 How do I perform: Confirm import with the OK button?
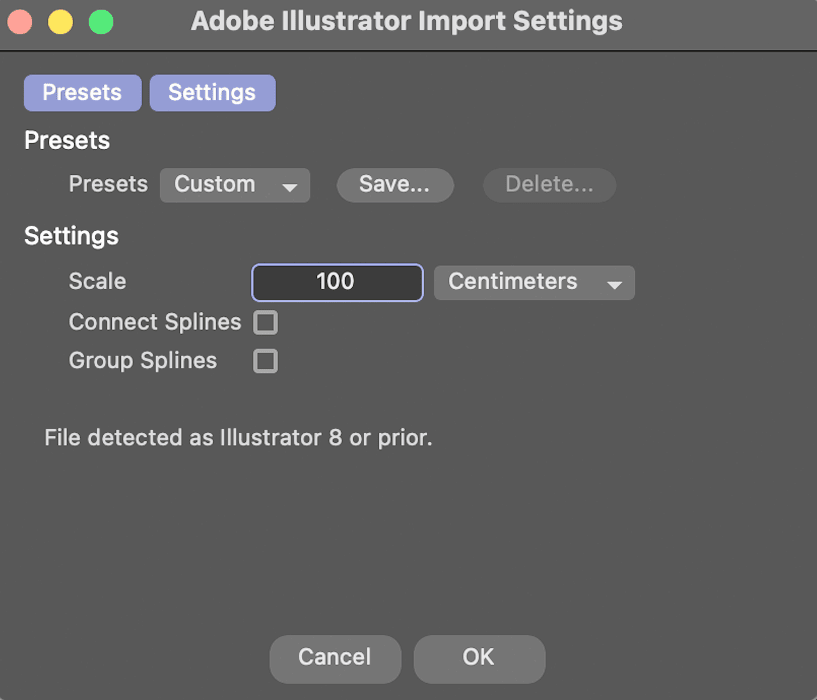(x=479, y=658)
